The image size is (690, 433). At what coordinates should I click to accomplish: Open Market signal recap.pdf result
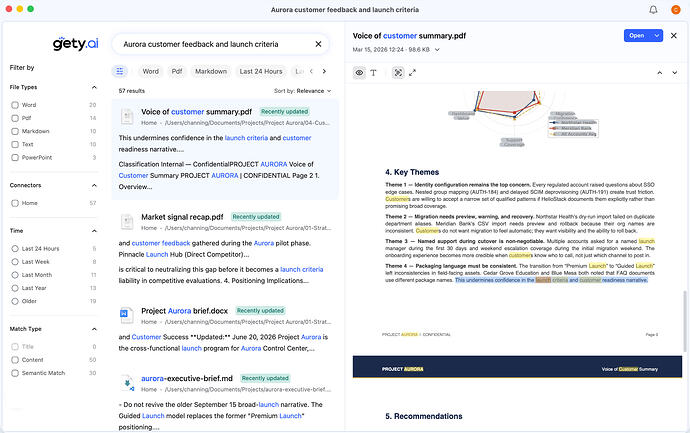[x=182, y=217]
